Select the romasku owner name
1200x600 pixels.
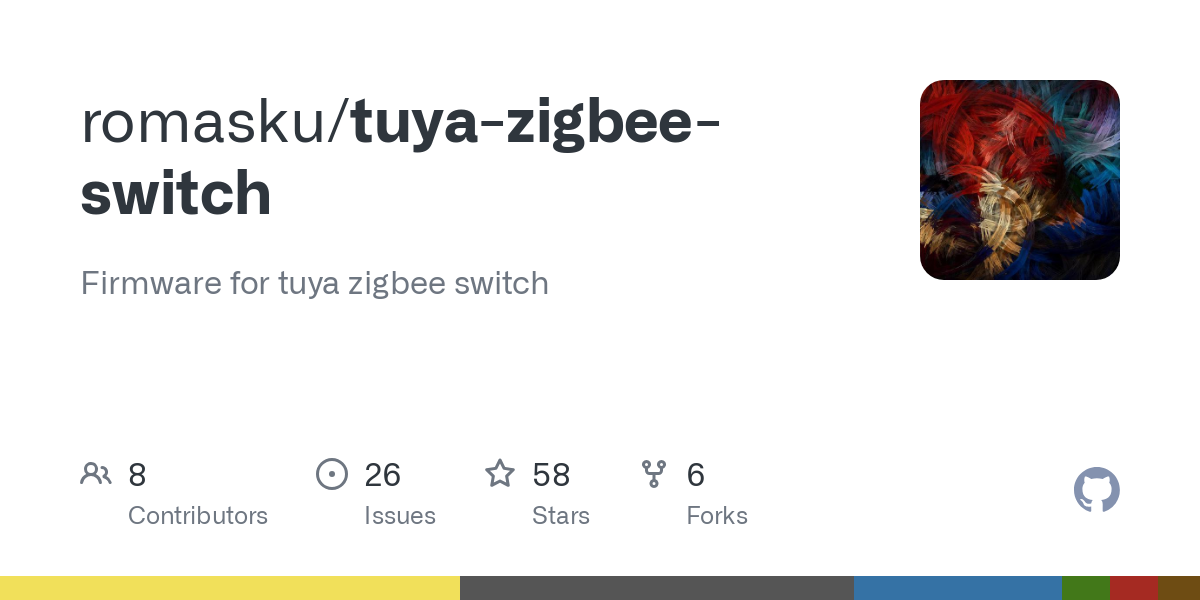[206, 123]
